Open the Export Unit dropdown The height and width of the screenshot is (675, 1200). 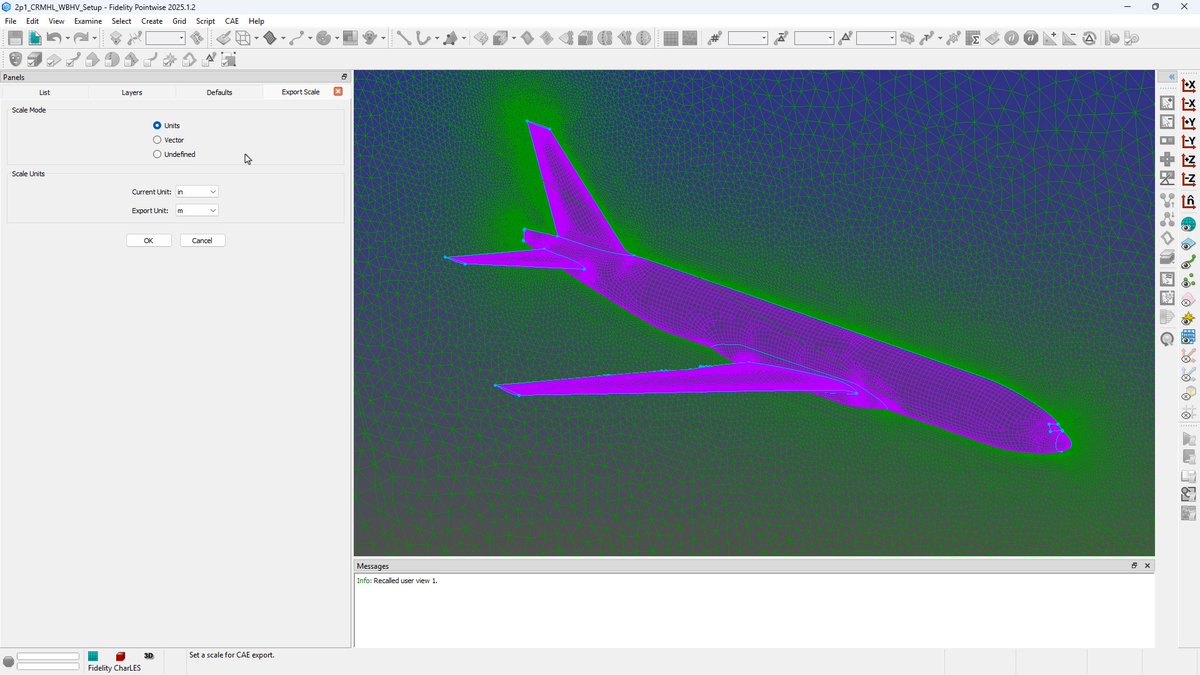click(196, 211)
